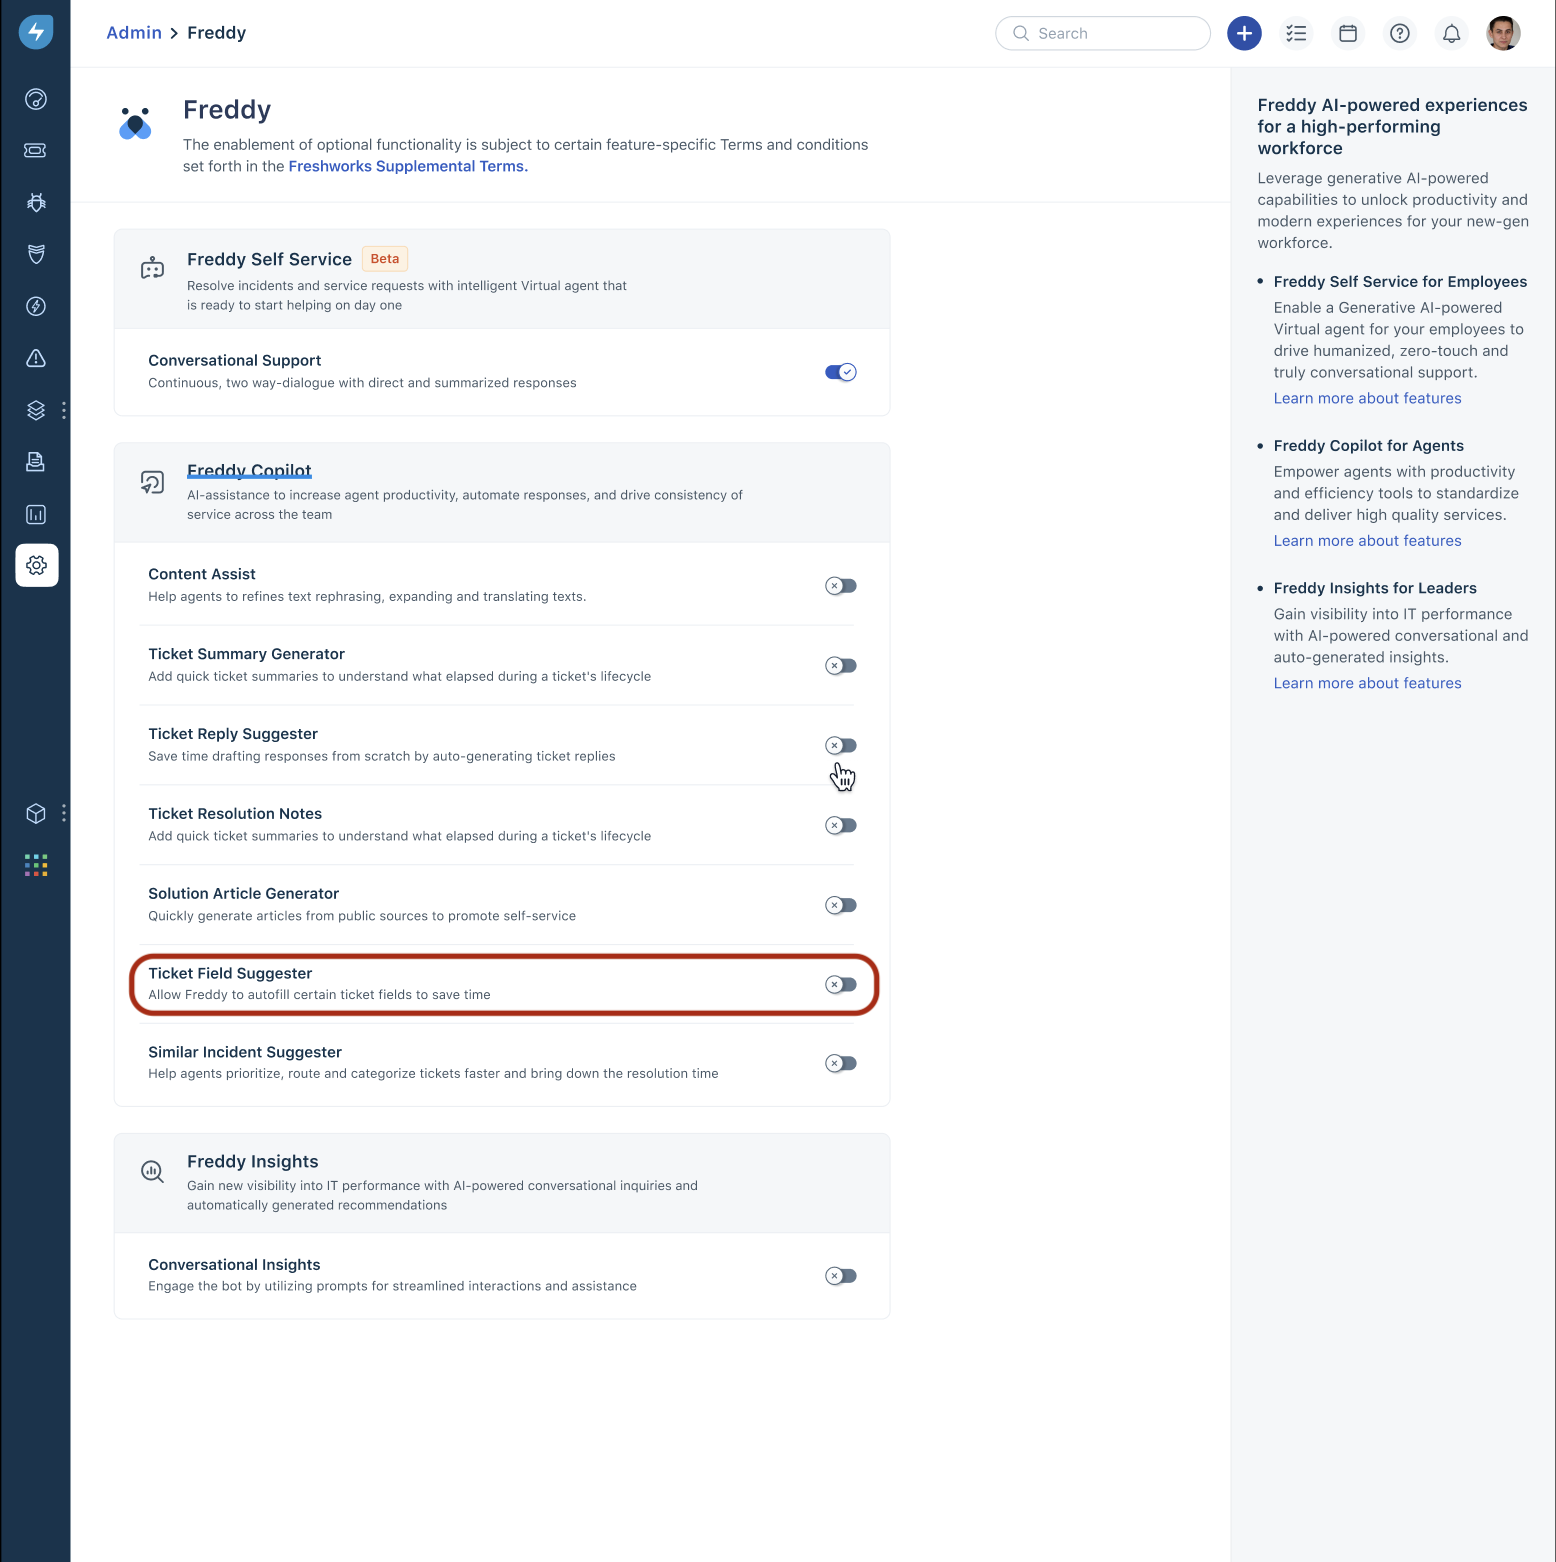1556x1562 pixels.
Task: Click the Freddy Insights magnifier icon
Action: click(152, 1171)
